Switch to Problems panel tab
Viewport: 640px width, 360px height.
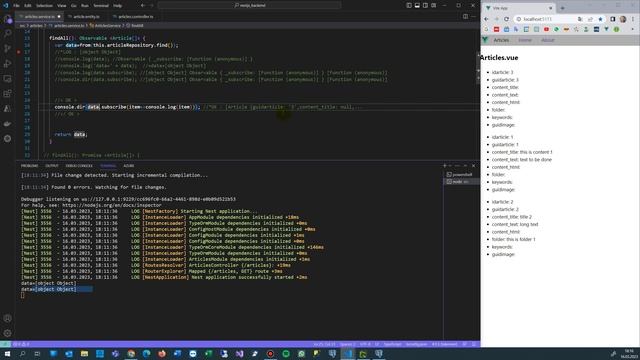tap(29, 166)
